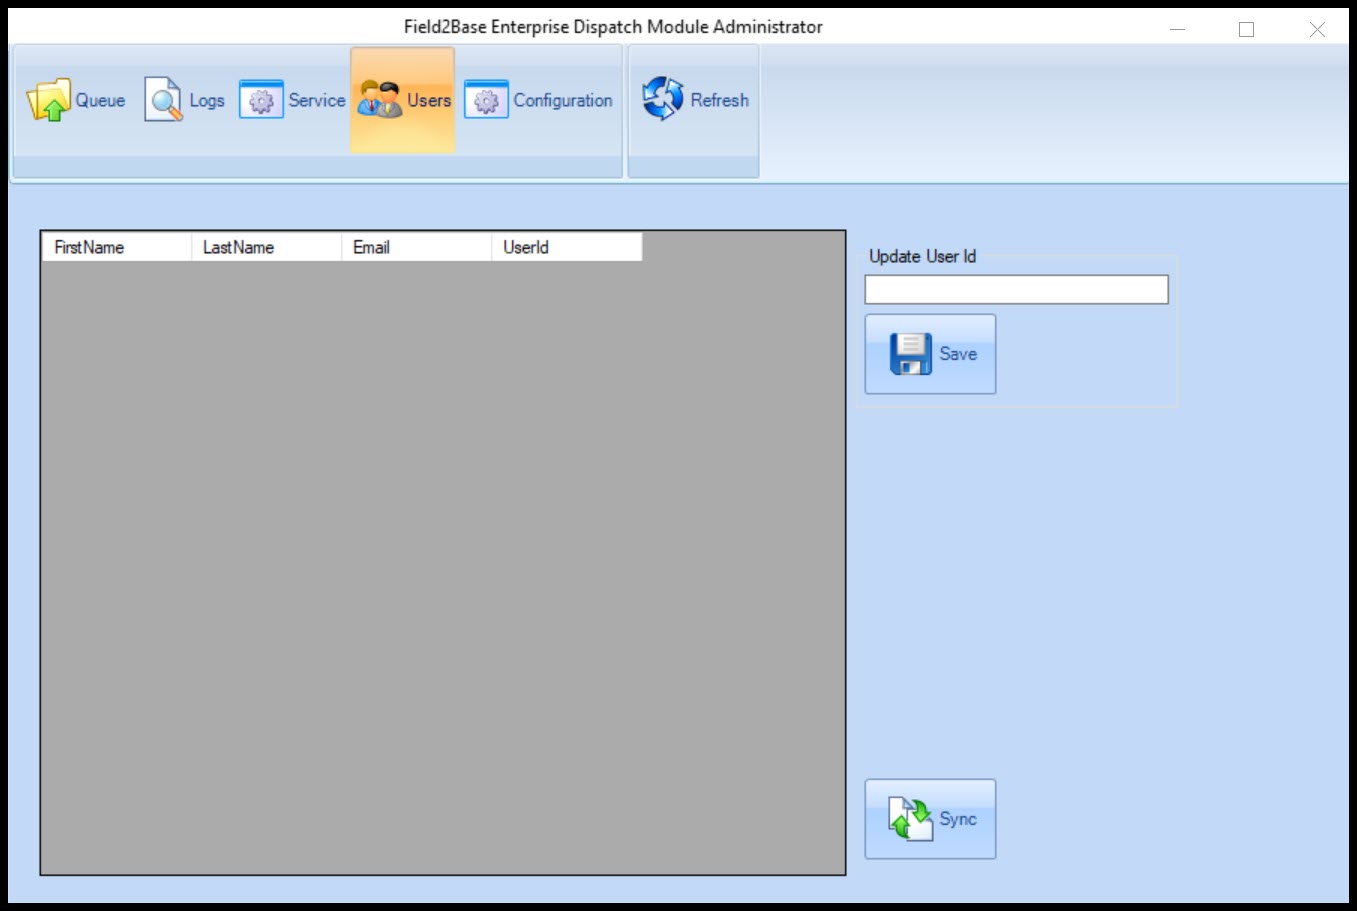Close the Dispatch Module Administrator window
Screen dimensions: 1357x911
[x=1317, y=29]
